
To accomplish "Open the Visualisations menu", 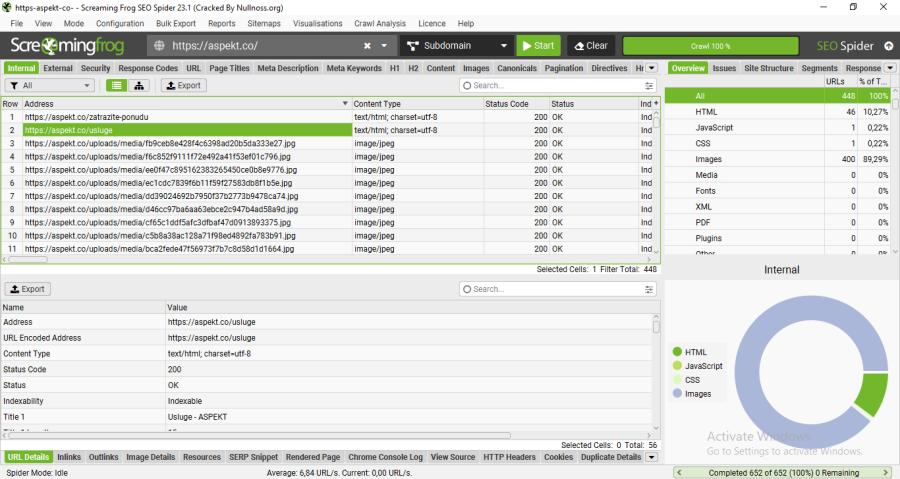I will pyautogui.click(x=317, y=24).
